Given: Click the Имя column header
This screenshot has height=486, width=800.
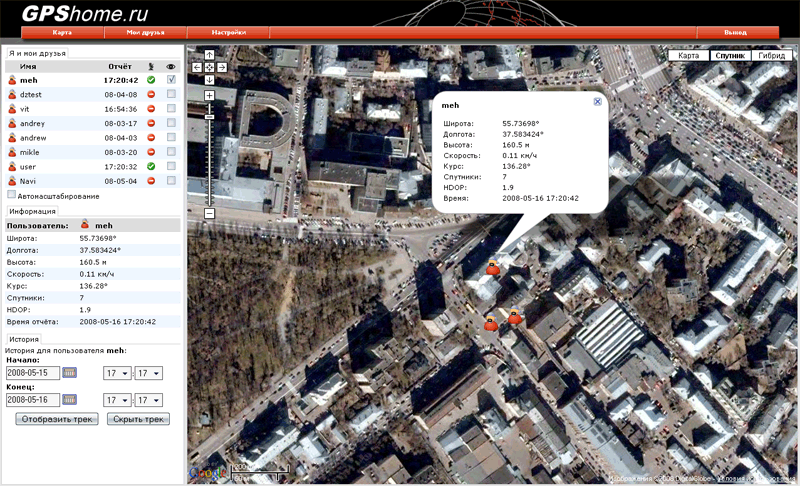Looking at the screenshot, I should pyautogui.click(x=28, y=66).
